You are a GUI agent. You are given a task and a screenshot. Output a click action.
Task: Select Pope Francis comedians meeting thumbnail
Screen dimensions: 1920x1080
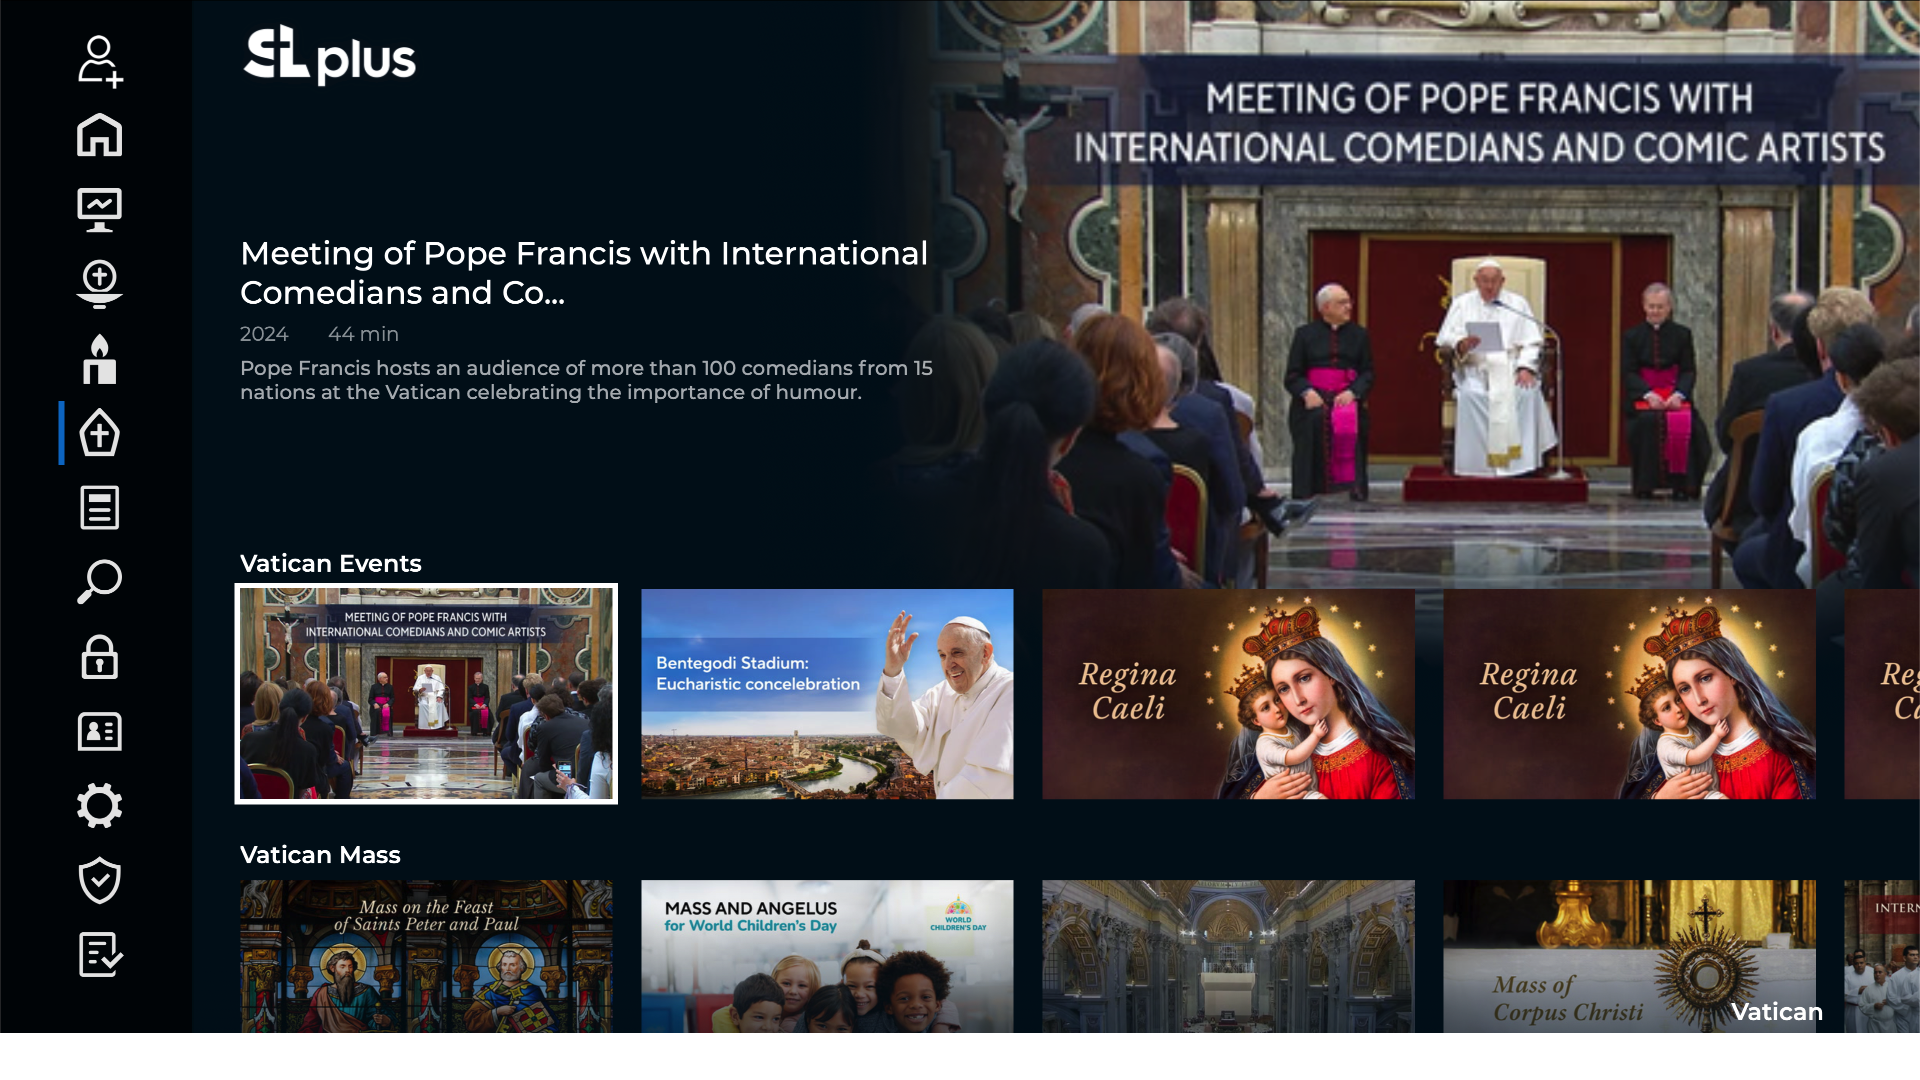(426, 694)
